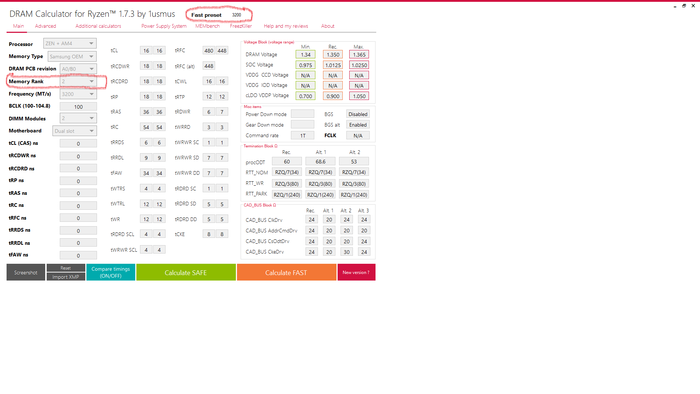Click the Screenshot button

click(x=25, y=272)
